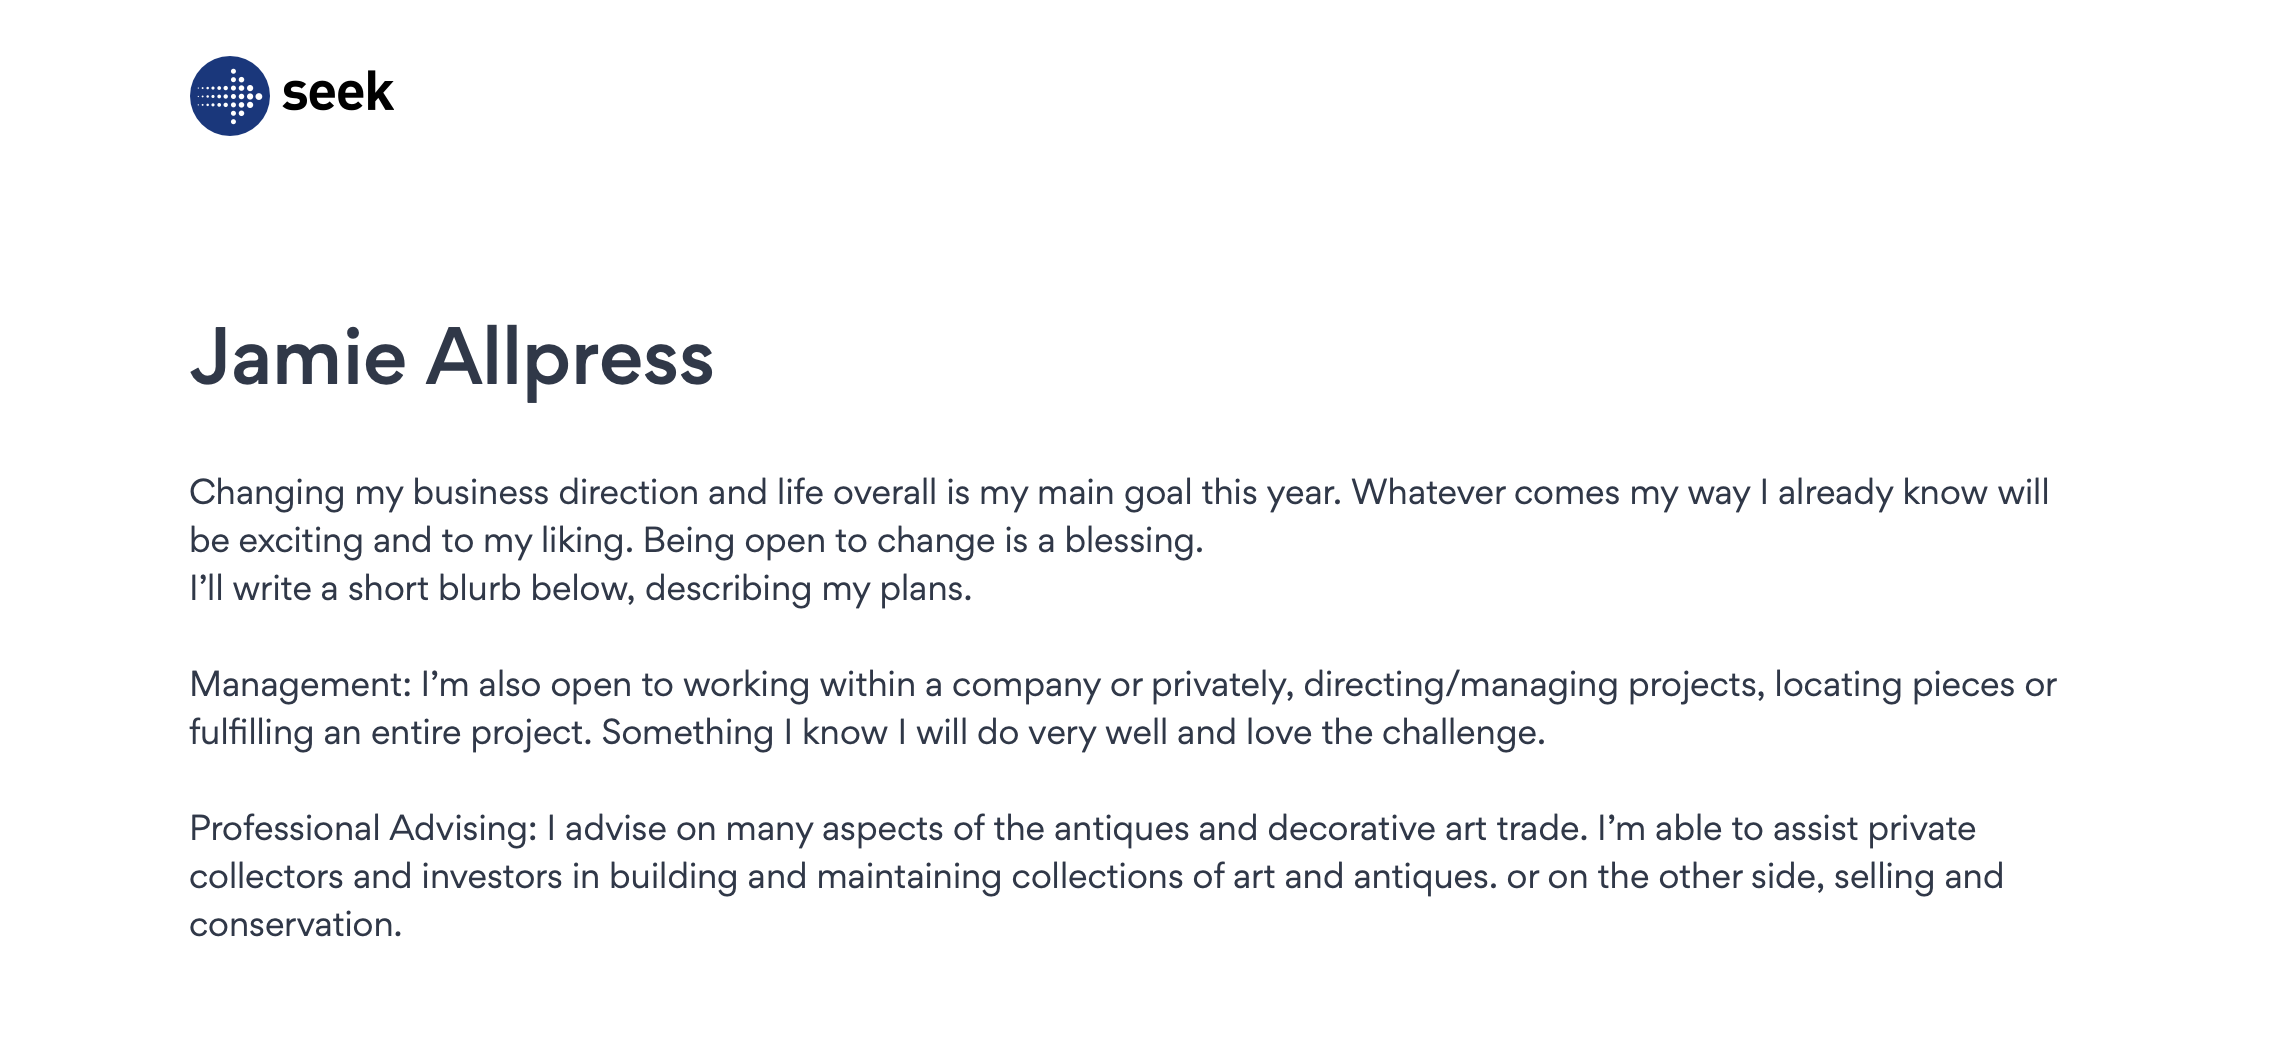
Task: Click the 'Management:' label in the second paragraph
Action: click(300, 684)
